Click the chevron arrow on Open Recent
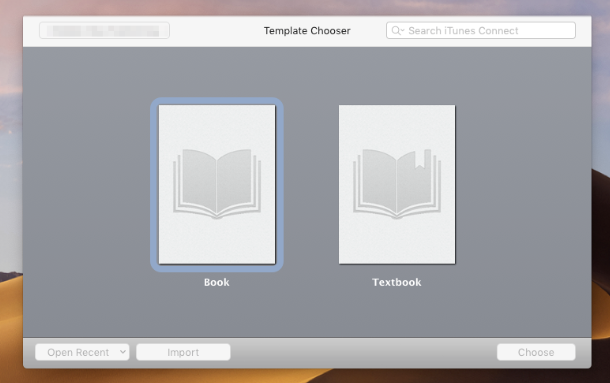610x383 pixels. click(123, 352)
